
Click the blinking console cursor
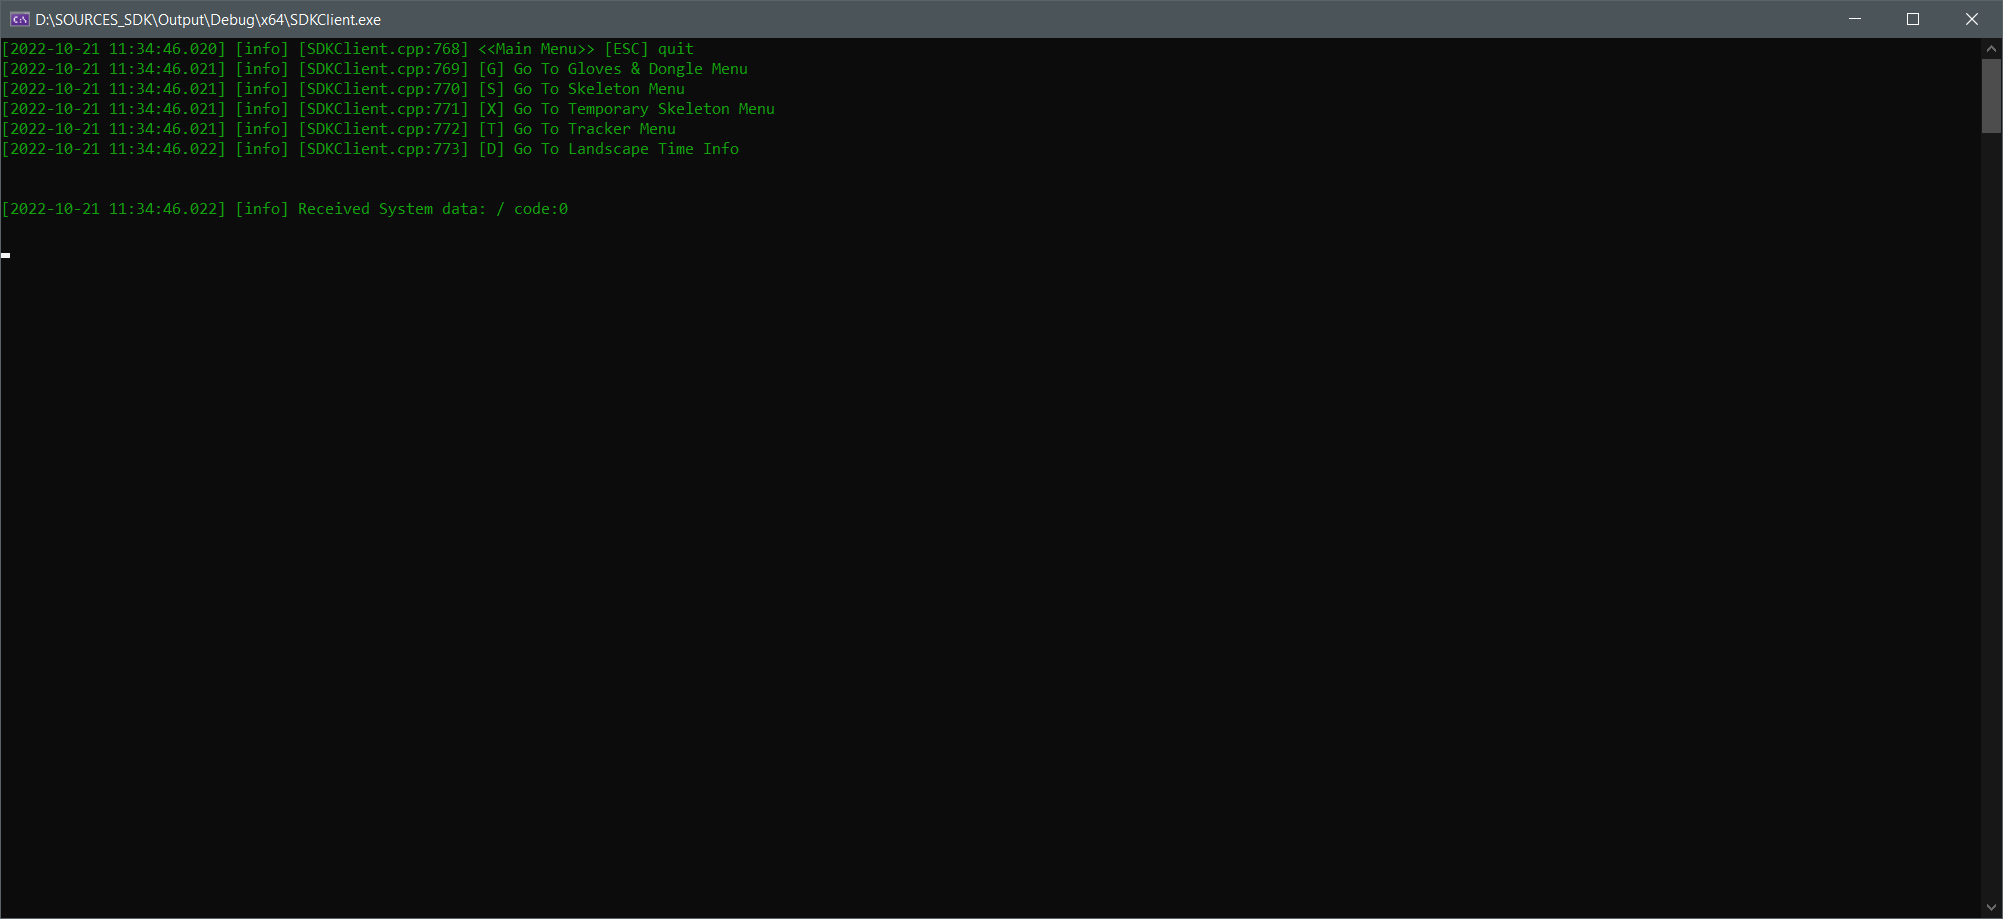6,256
